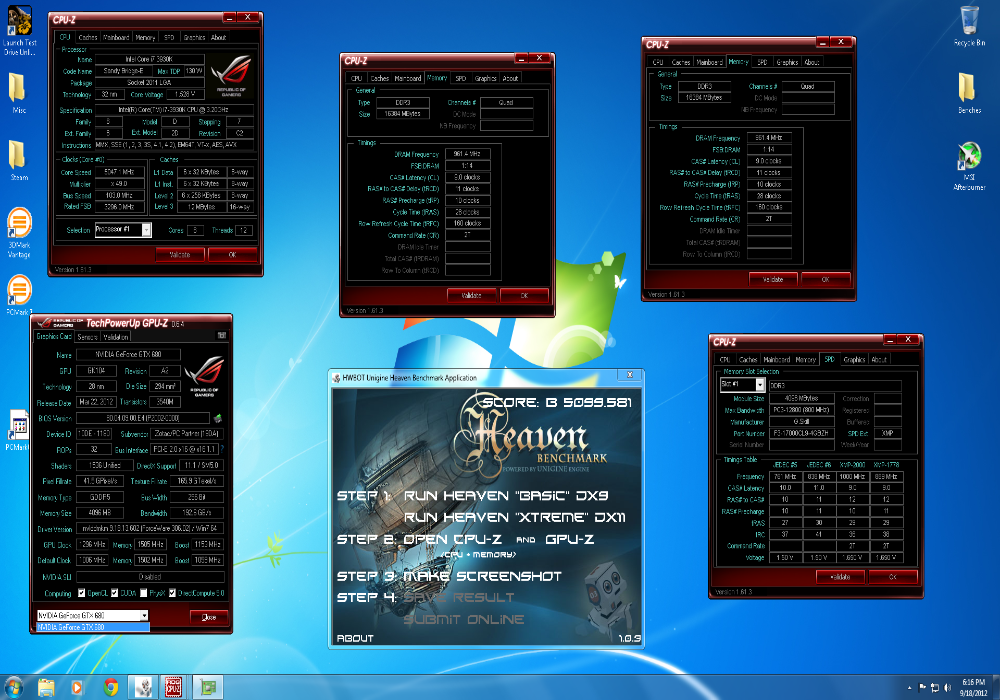Select the highlighted NVIDIA GeForce GTX 680 list entry
The image size is (1000, 700).
tap(93, 627)
